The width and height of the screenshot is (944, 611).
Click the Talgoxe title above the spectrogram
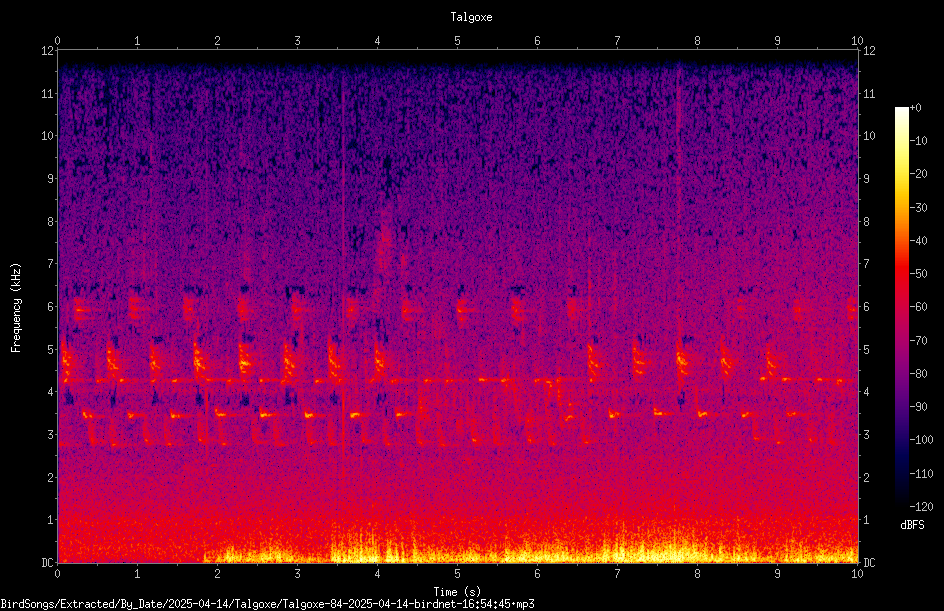pos(471,17)
